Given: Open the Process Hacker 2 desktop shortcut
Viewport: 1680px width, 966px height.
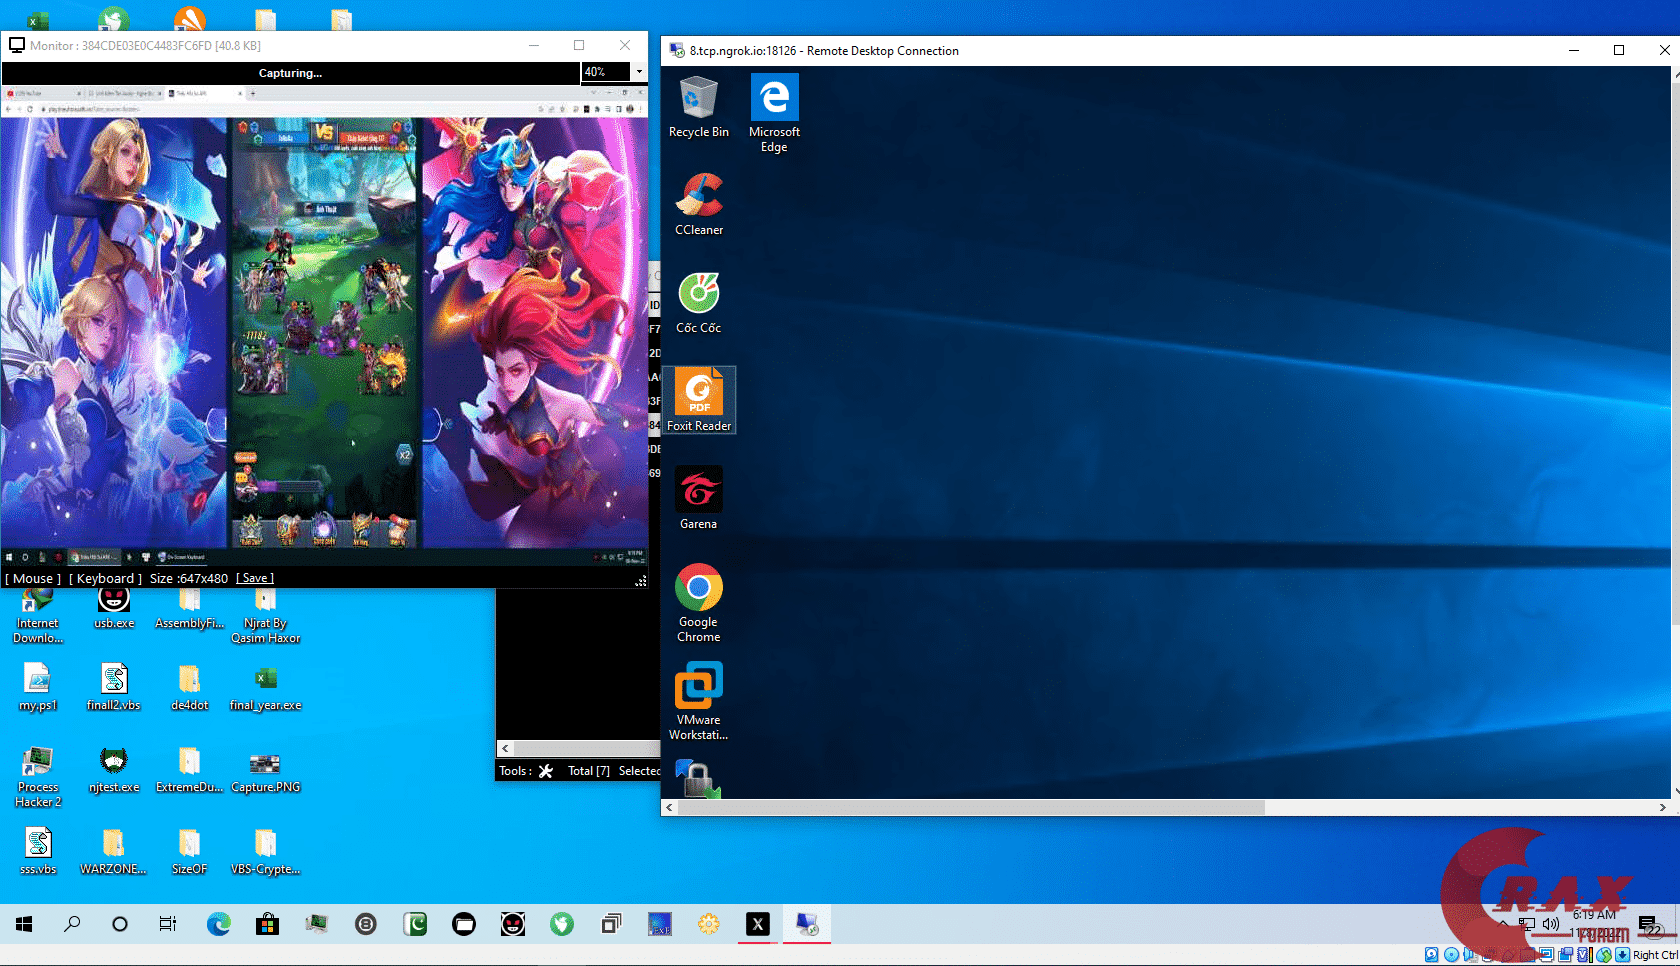Looking at the screenshot, I should [x=38, y=777].
